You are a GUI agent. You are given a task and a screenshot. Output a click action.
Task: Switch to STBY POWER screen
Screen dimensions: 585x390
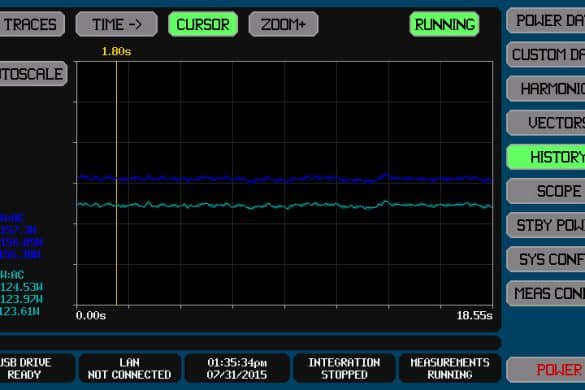(546, 225)
